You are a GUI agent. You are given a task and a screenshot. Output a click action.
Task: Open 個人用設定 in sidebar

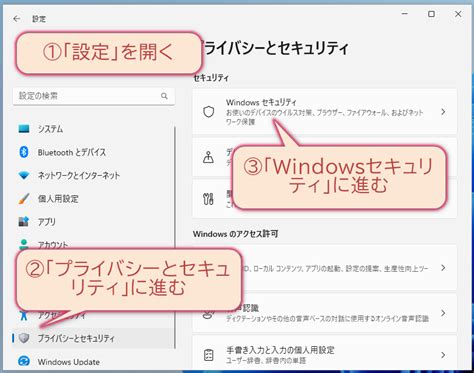pyautogui.click(x=93, y=199)
